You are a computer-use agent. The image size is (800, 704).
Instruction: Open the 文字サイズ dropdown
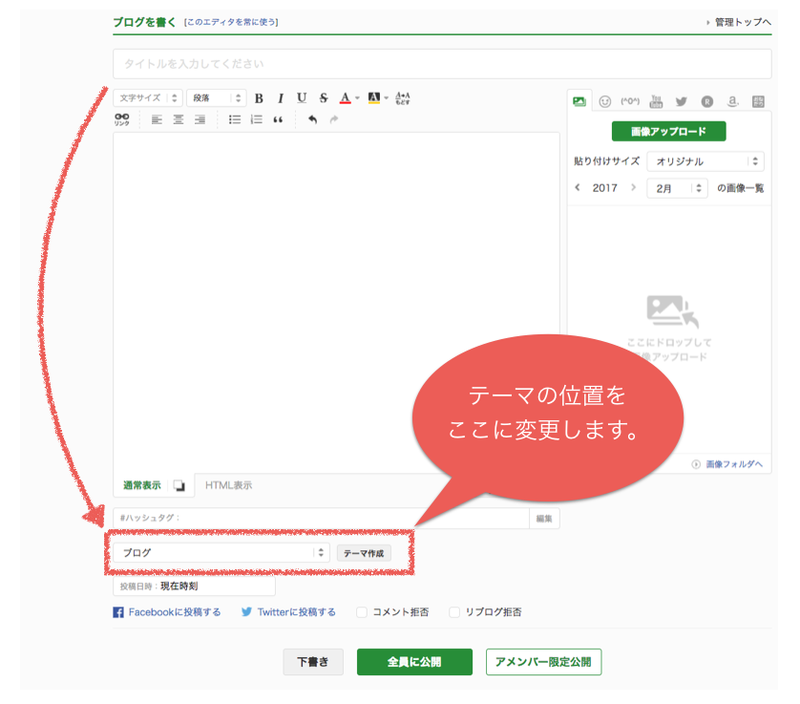(147, 98)
